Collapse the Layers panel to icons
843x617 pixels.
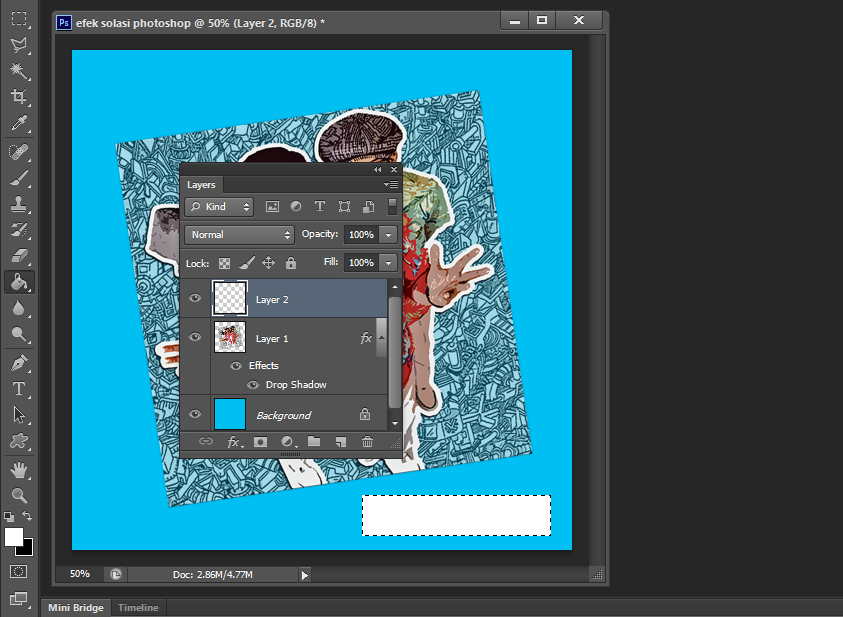coord(377,169)
